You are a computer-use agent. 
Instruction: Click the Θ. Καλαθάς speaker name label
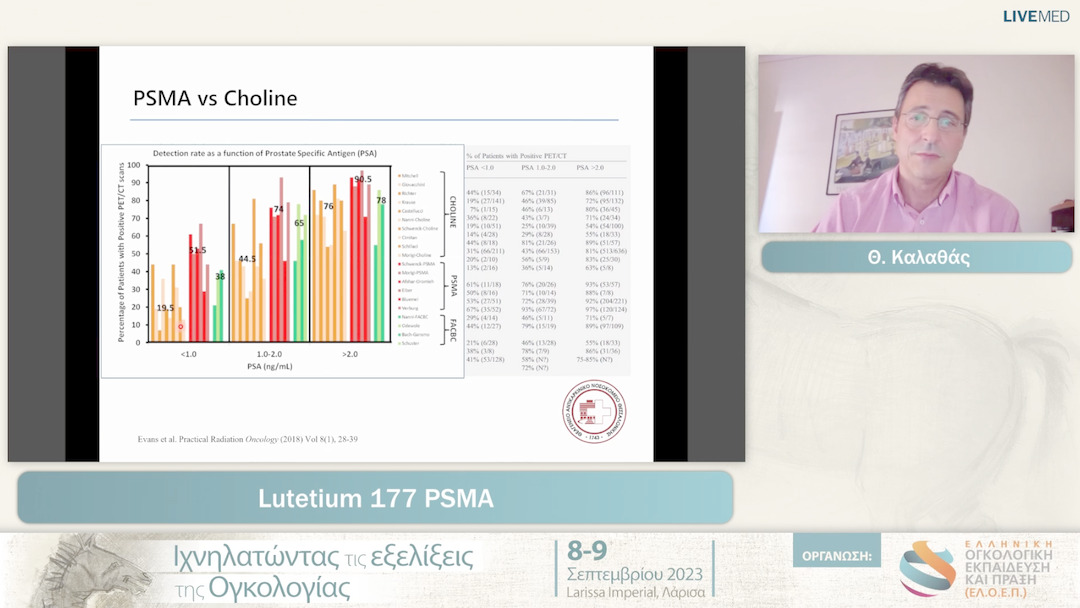[x=916, y=257]
